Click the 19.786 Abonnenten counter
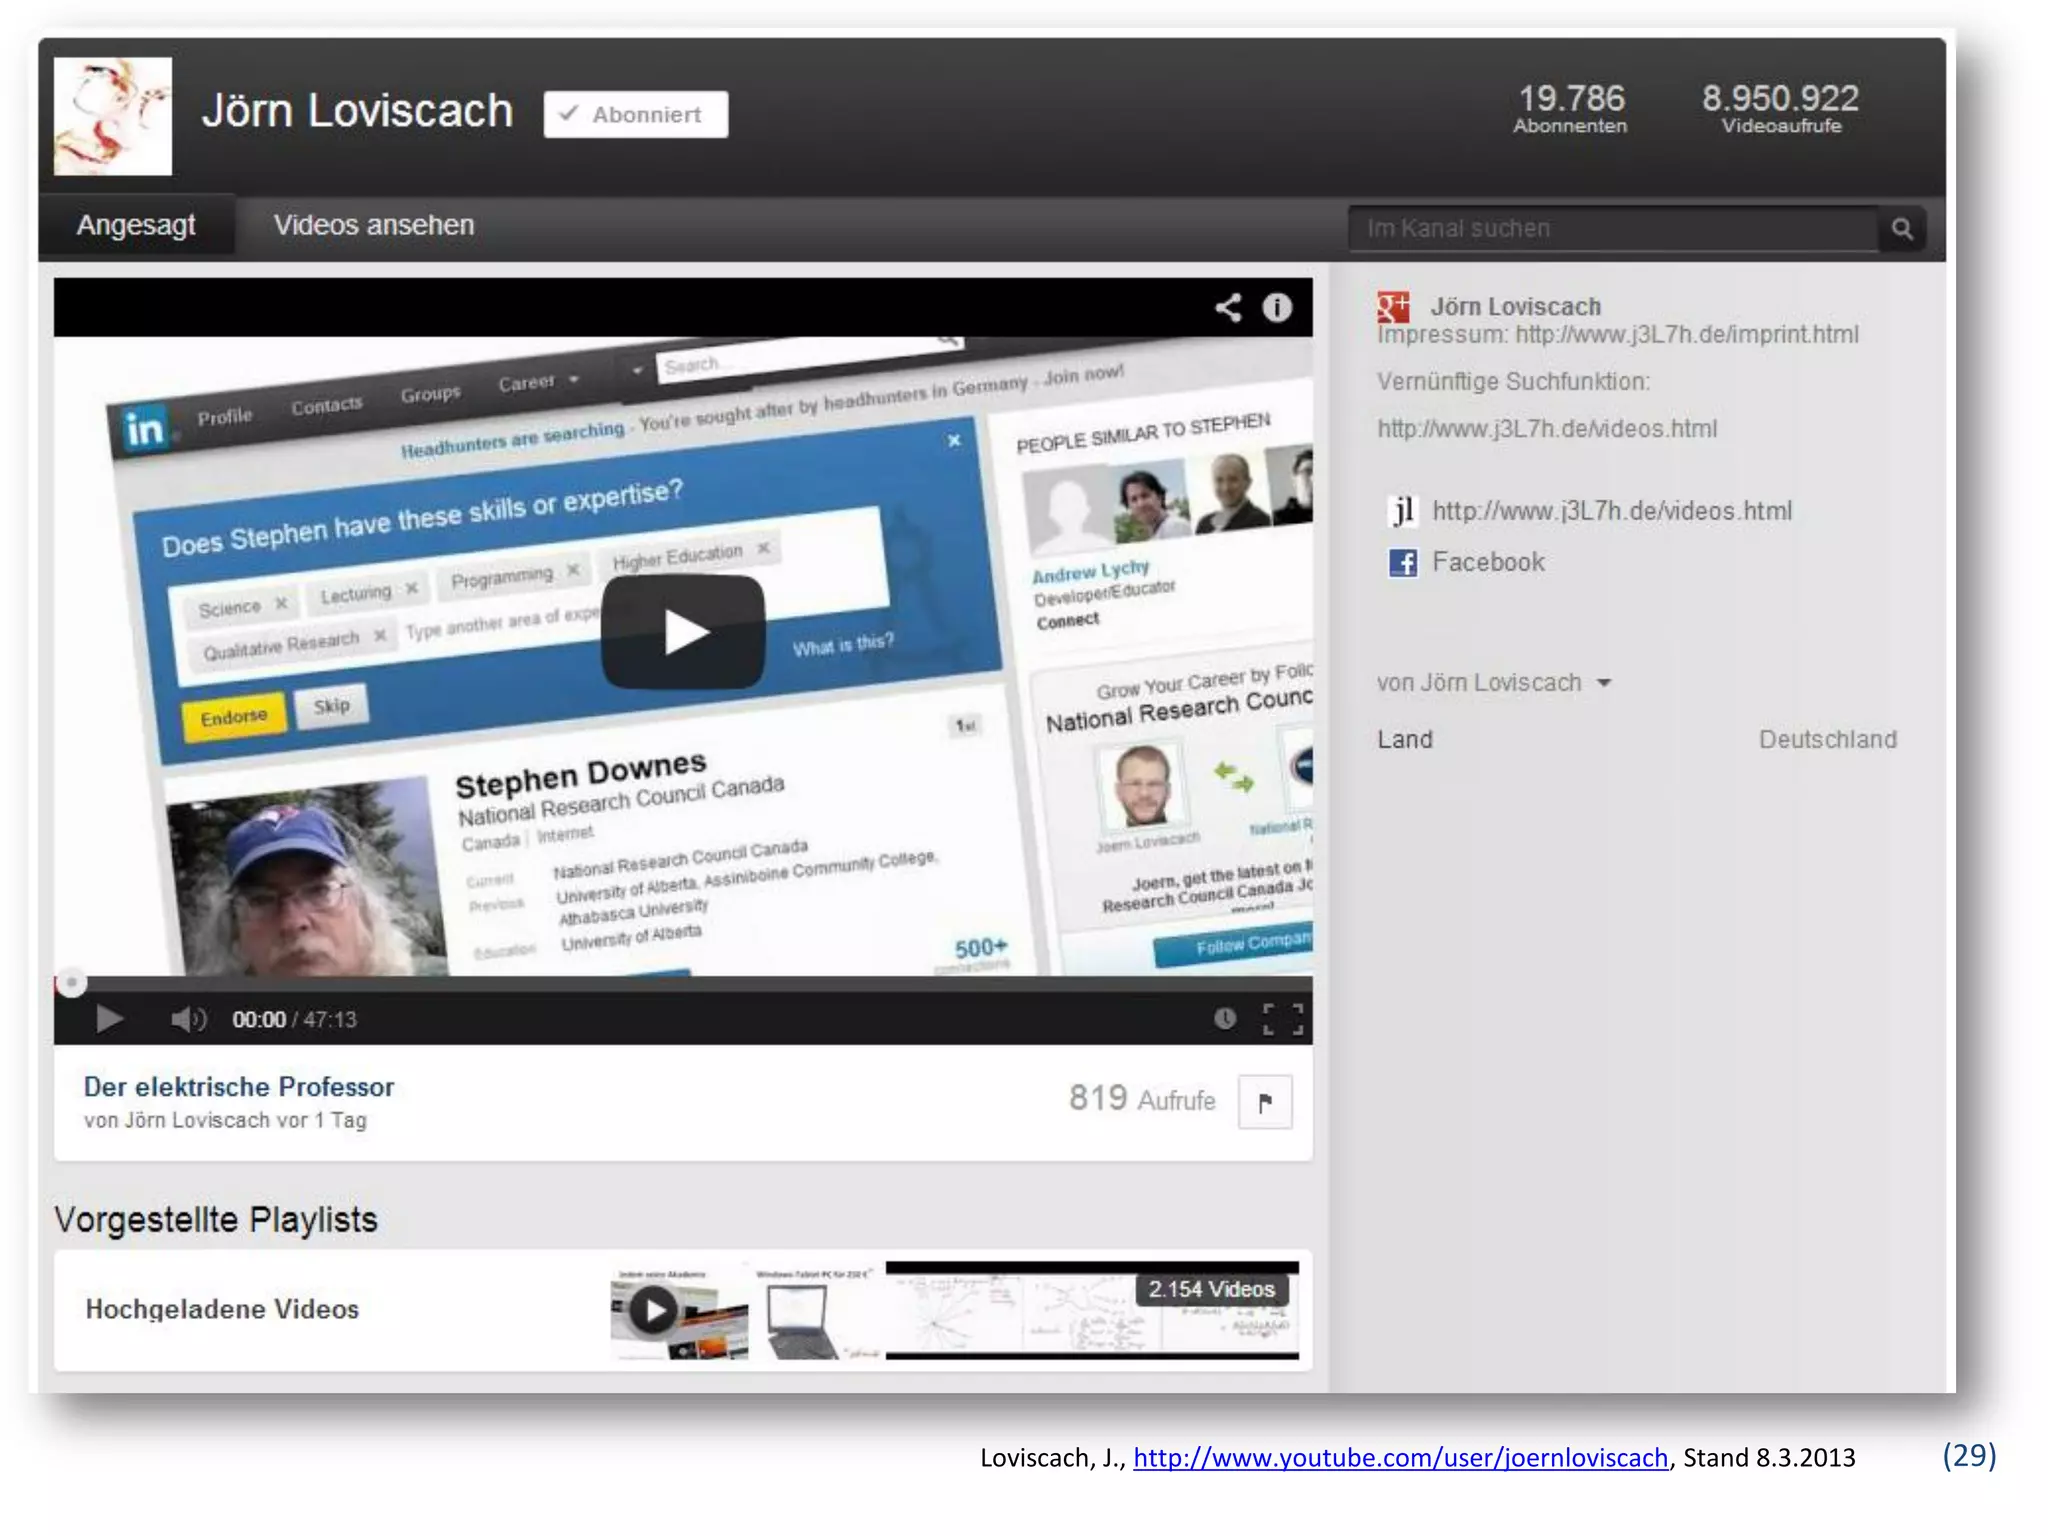The width and height of the screenshot is (2048, 1536). [x=1570, y=108]
